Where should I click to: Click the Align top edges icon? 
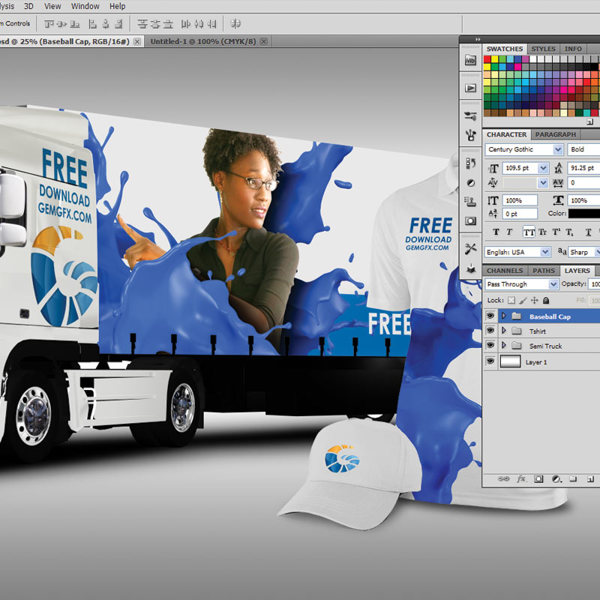pos(49,24)
